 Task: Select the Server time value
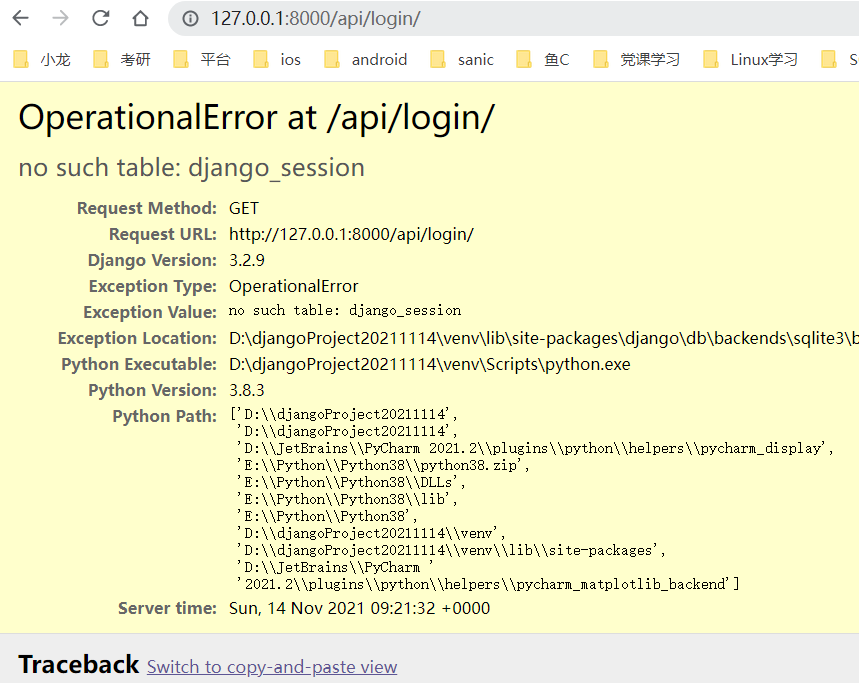(359, 608)
